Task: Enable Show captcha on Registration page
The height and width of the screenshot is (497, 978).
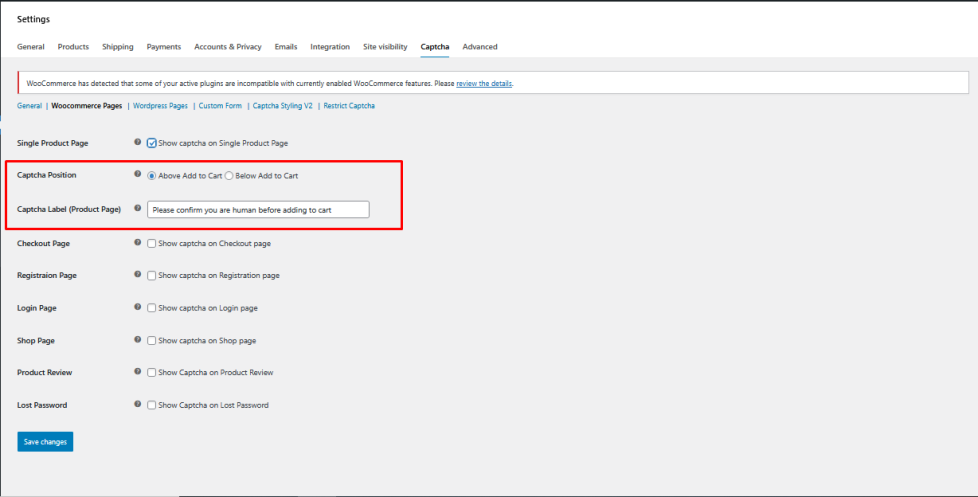Action: 152,275
